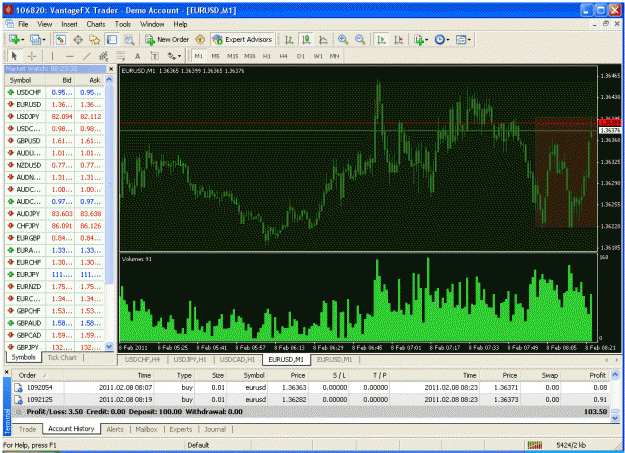Switch timeframe to D1
This screenshot has width=625, height=453.
click(301, 56)
